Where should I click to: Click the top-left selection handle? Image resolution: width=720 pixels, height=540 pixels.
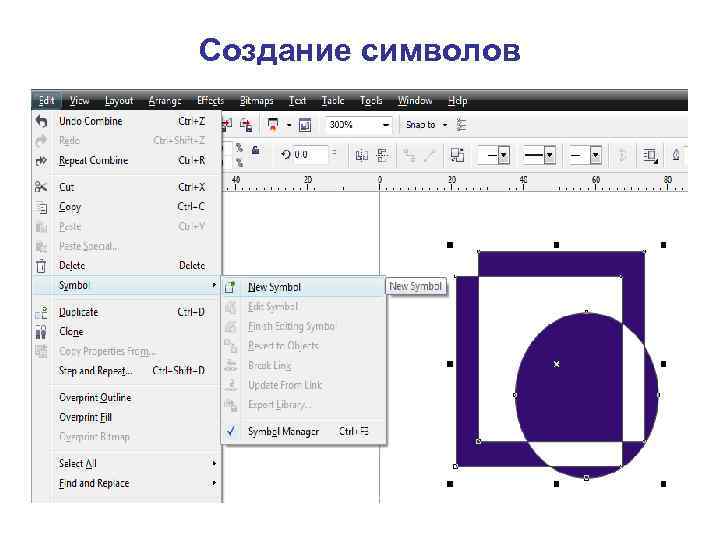click(x=450, y=245)
